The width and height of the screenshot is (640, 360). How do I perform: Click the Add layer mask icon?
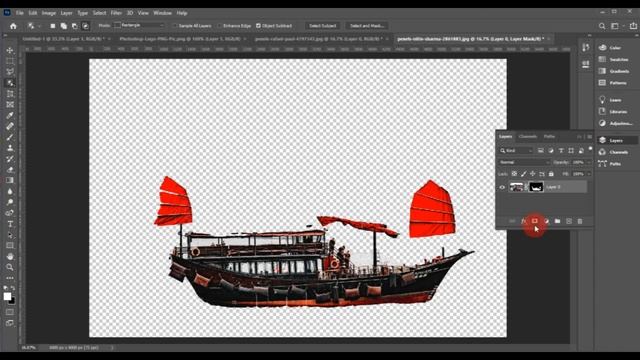click(535, 221)
